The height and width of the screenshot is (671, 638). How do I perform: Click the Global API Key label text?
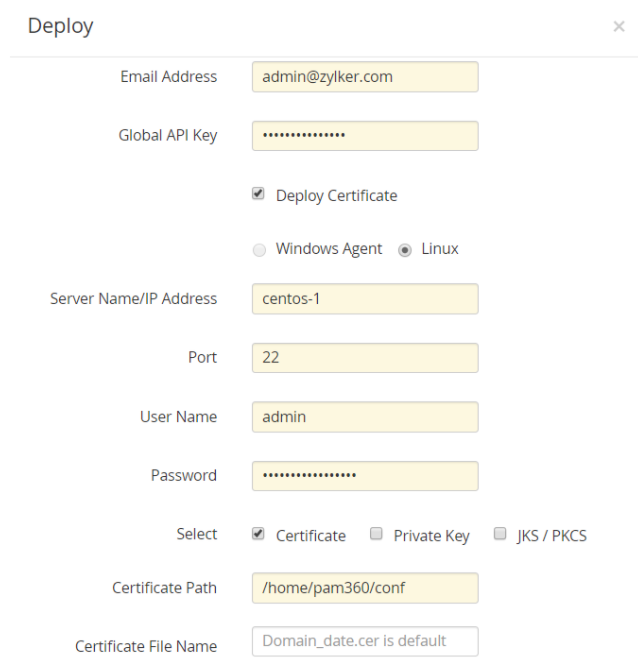pyautogui.click(x=168, y=136)
